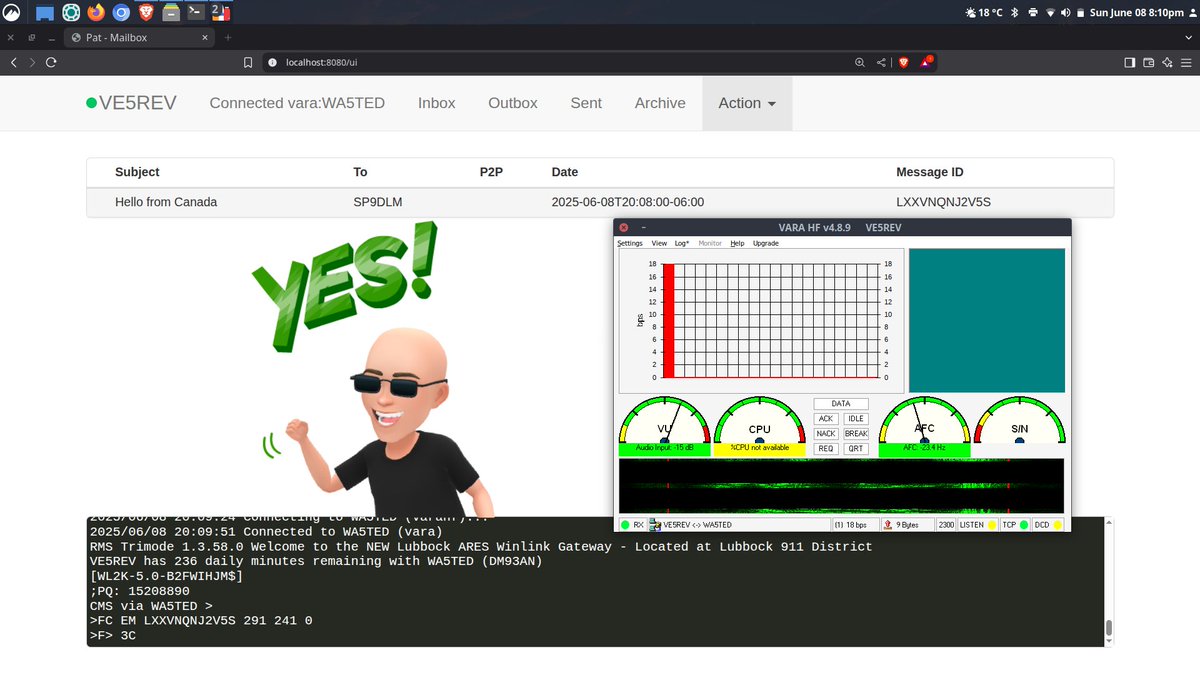Image resolution: width=1200 pixels, height=675 pixels.
Task: Go back in browser history
Action: pyautogui.click(x=14, y=62)
